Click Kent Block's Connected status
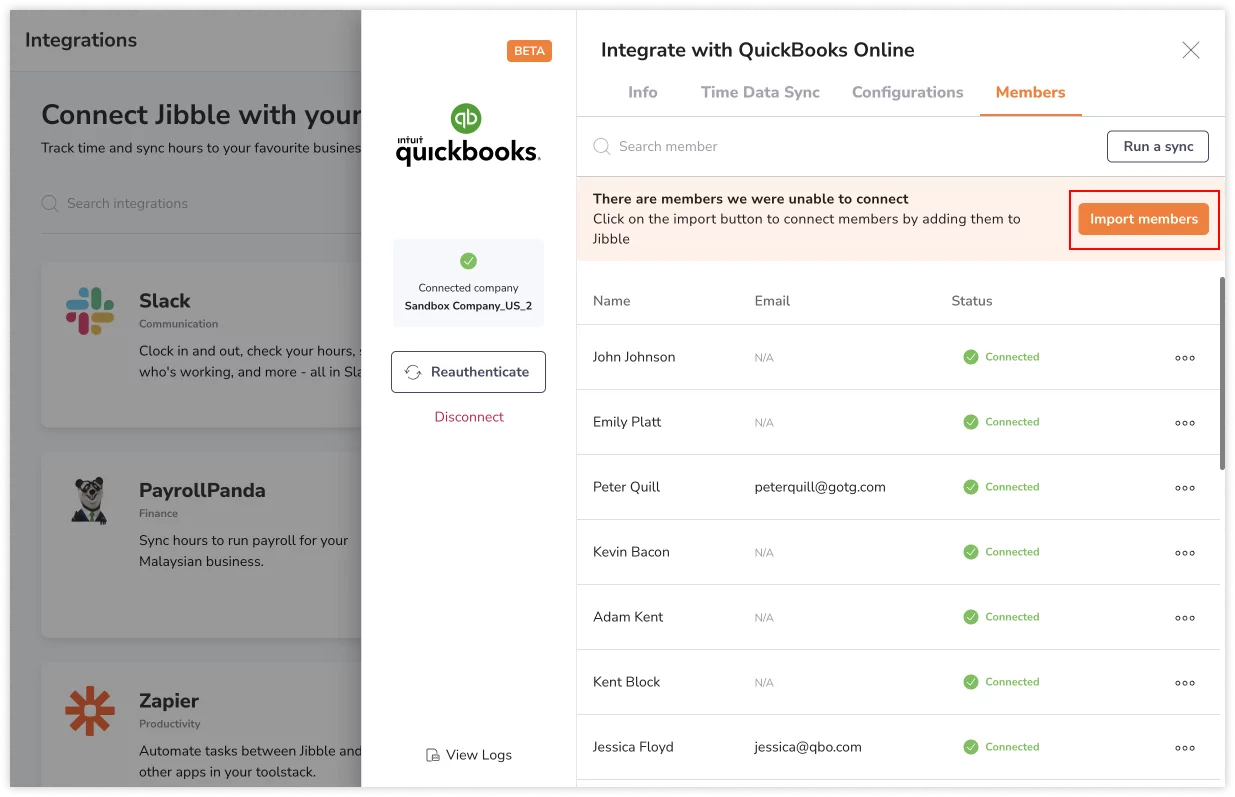Screen dimensions: 1235x797 [x=1001, y=682]
